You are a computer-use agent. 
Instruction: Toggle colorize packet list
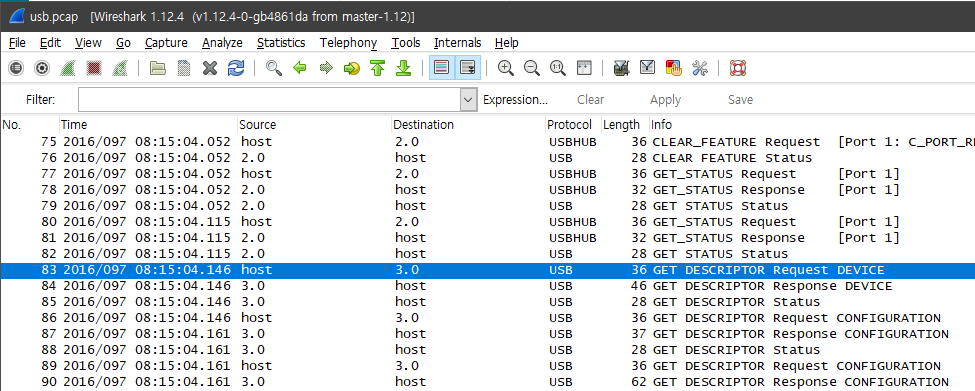click(x=441, y=68)
